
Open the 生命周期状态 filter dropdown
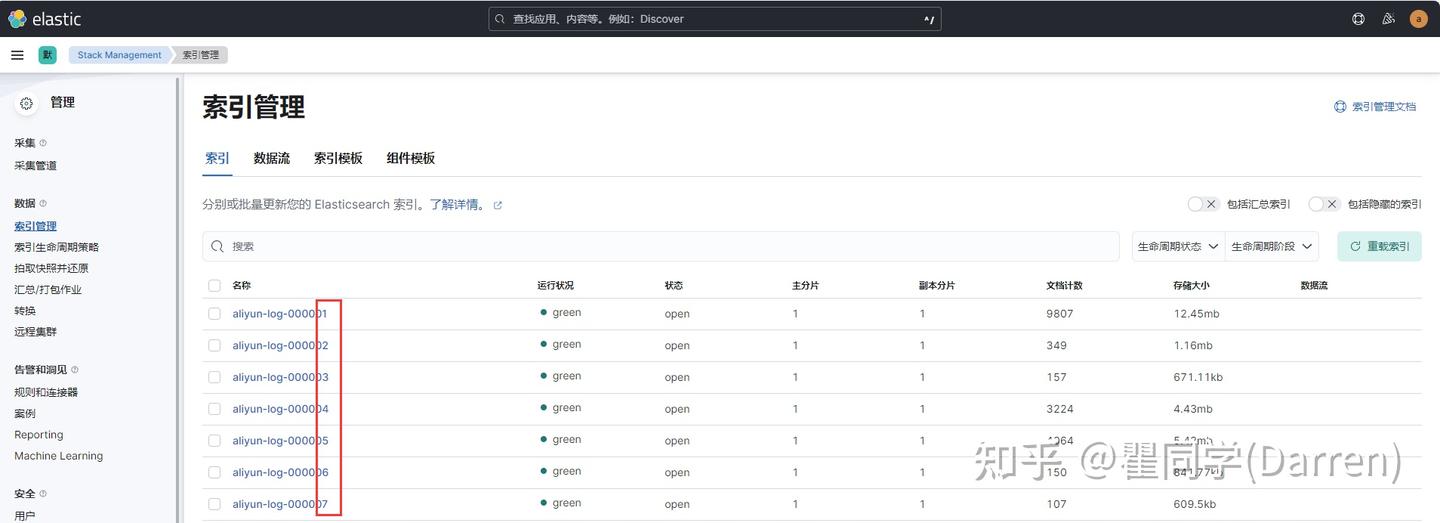click(1178, 246)
